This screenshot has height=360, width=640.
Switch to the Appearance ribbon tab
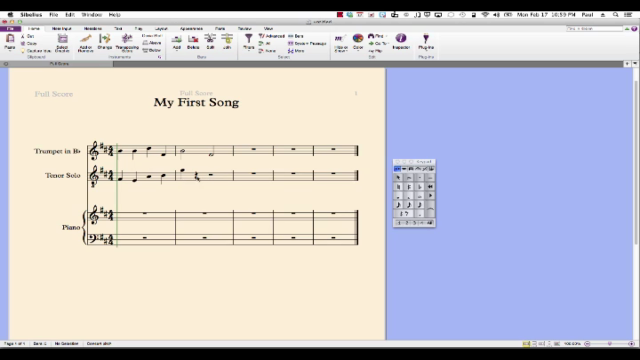[191, 29]
